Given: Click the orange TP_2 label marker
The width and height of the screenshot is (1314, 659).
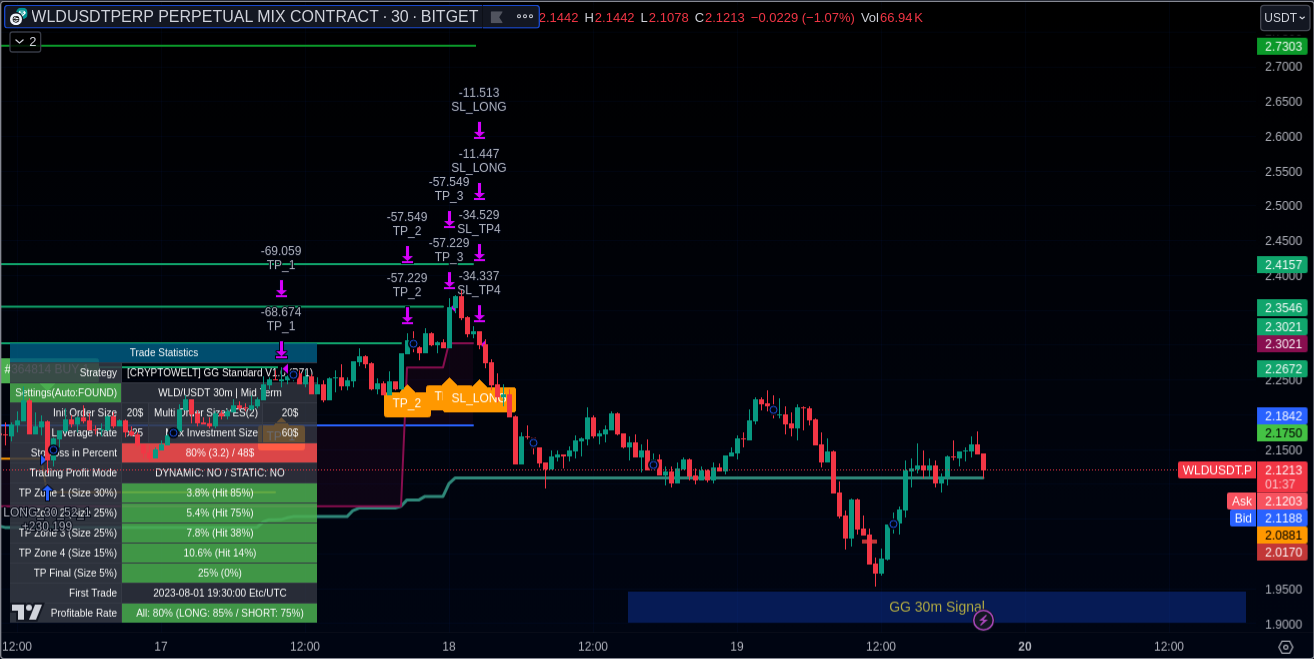Looking at the screenshot, I should click(x=407, y=403).
